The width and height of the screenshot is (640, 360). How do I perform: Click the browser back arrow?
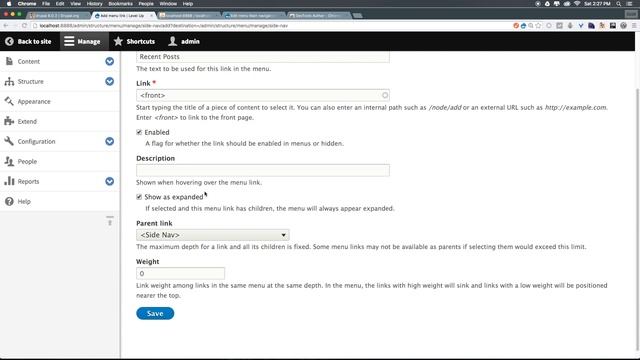(6, 25)
